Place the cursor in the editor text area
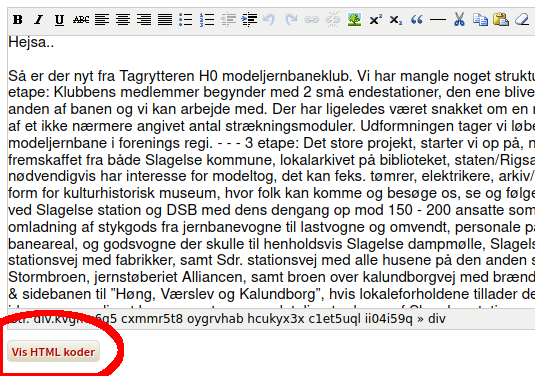535x376 pixels. (271, 172)
